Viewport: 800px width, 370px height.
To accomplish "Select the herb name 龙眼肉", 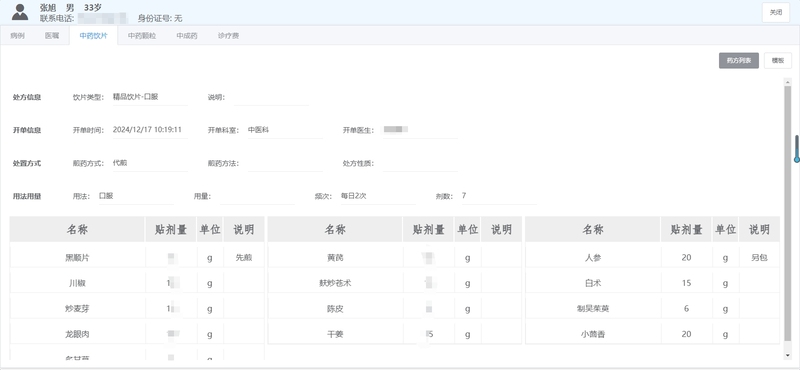I will (x=78, y=334).
